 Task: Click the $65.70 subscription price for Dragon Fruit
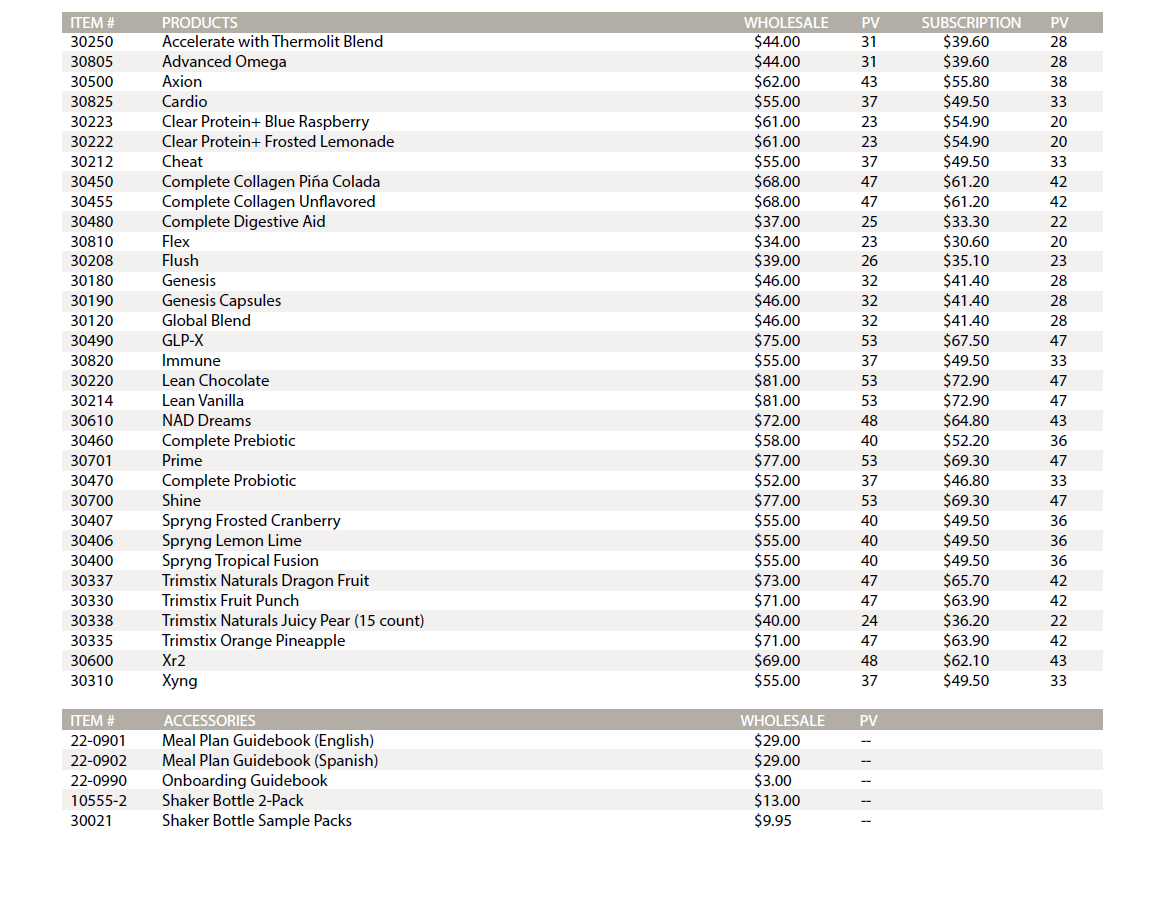(x=966, y=580)
